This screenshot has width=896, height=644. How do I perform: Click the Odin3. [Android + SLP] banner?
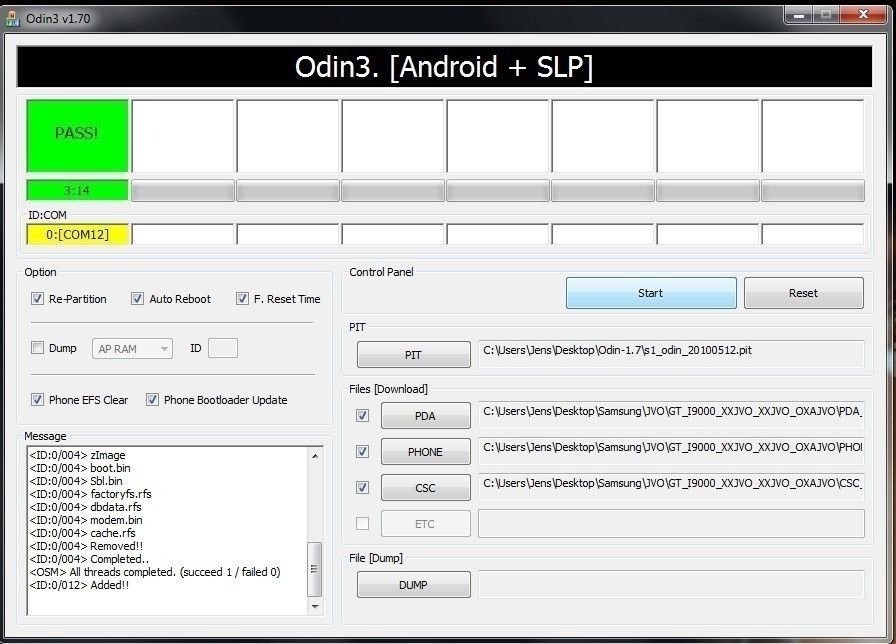click(445, 67)
